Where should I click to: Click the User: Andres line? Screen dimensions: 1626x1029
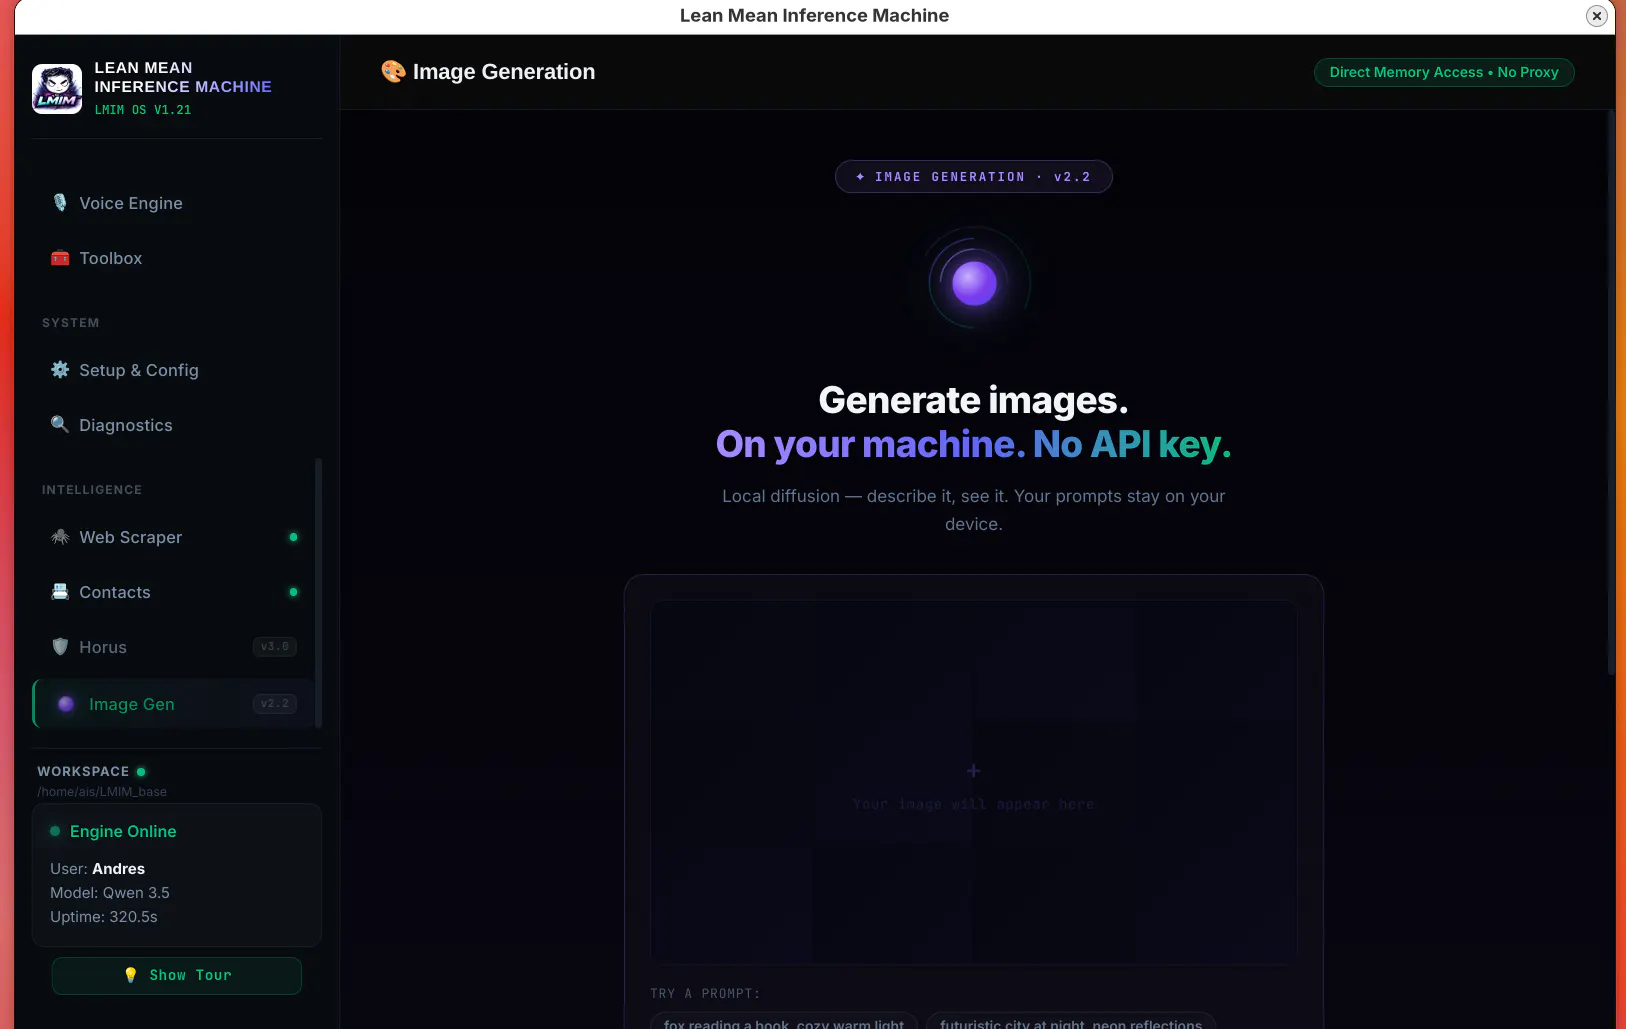98,869
